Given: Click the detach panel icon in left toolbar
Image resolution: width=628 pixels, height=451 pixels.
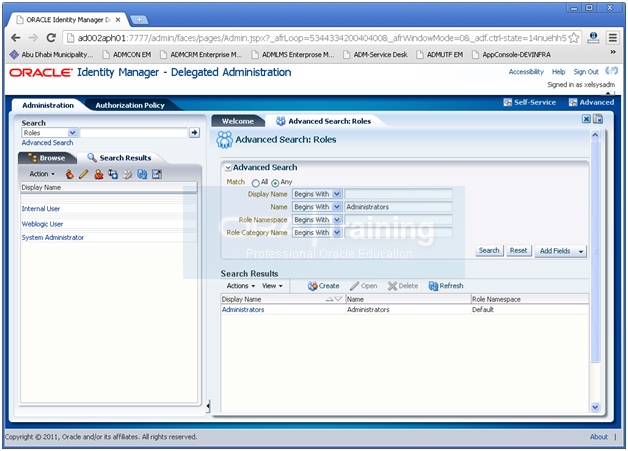Looking at the screenshot, I should [x=157, y=174].
